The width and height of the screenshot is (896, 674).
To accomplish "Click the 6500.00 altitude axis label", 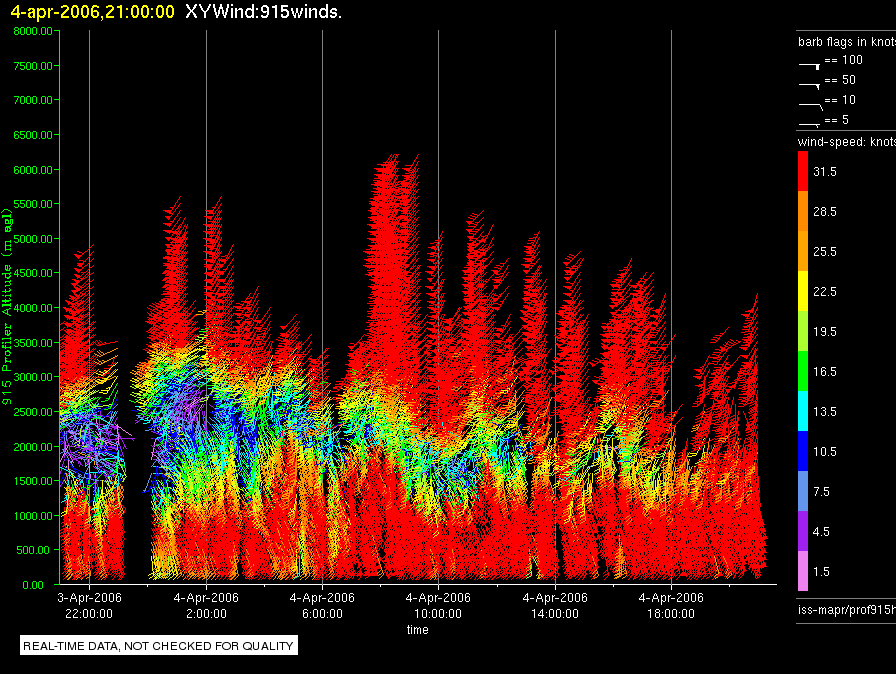I will (x=33, y=135).
